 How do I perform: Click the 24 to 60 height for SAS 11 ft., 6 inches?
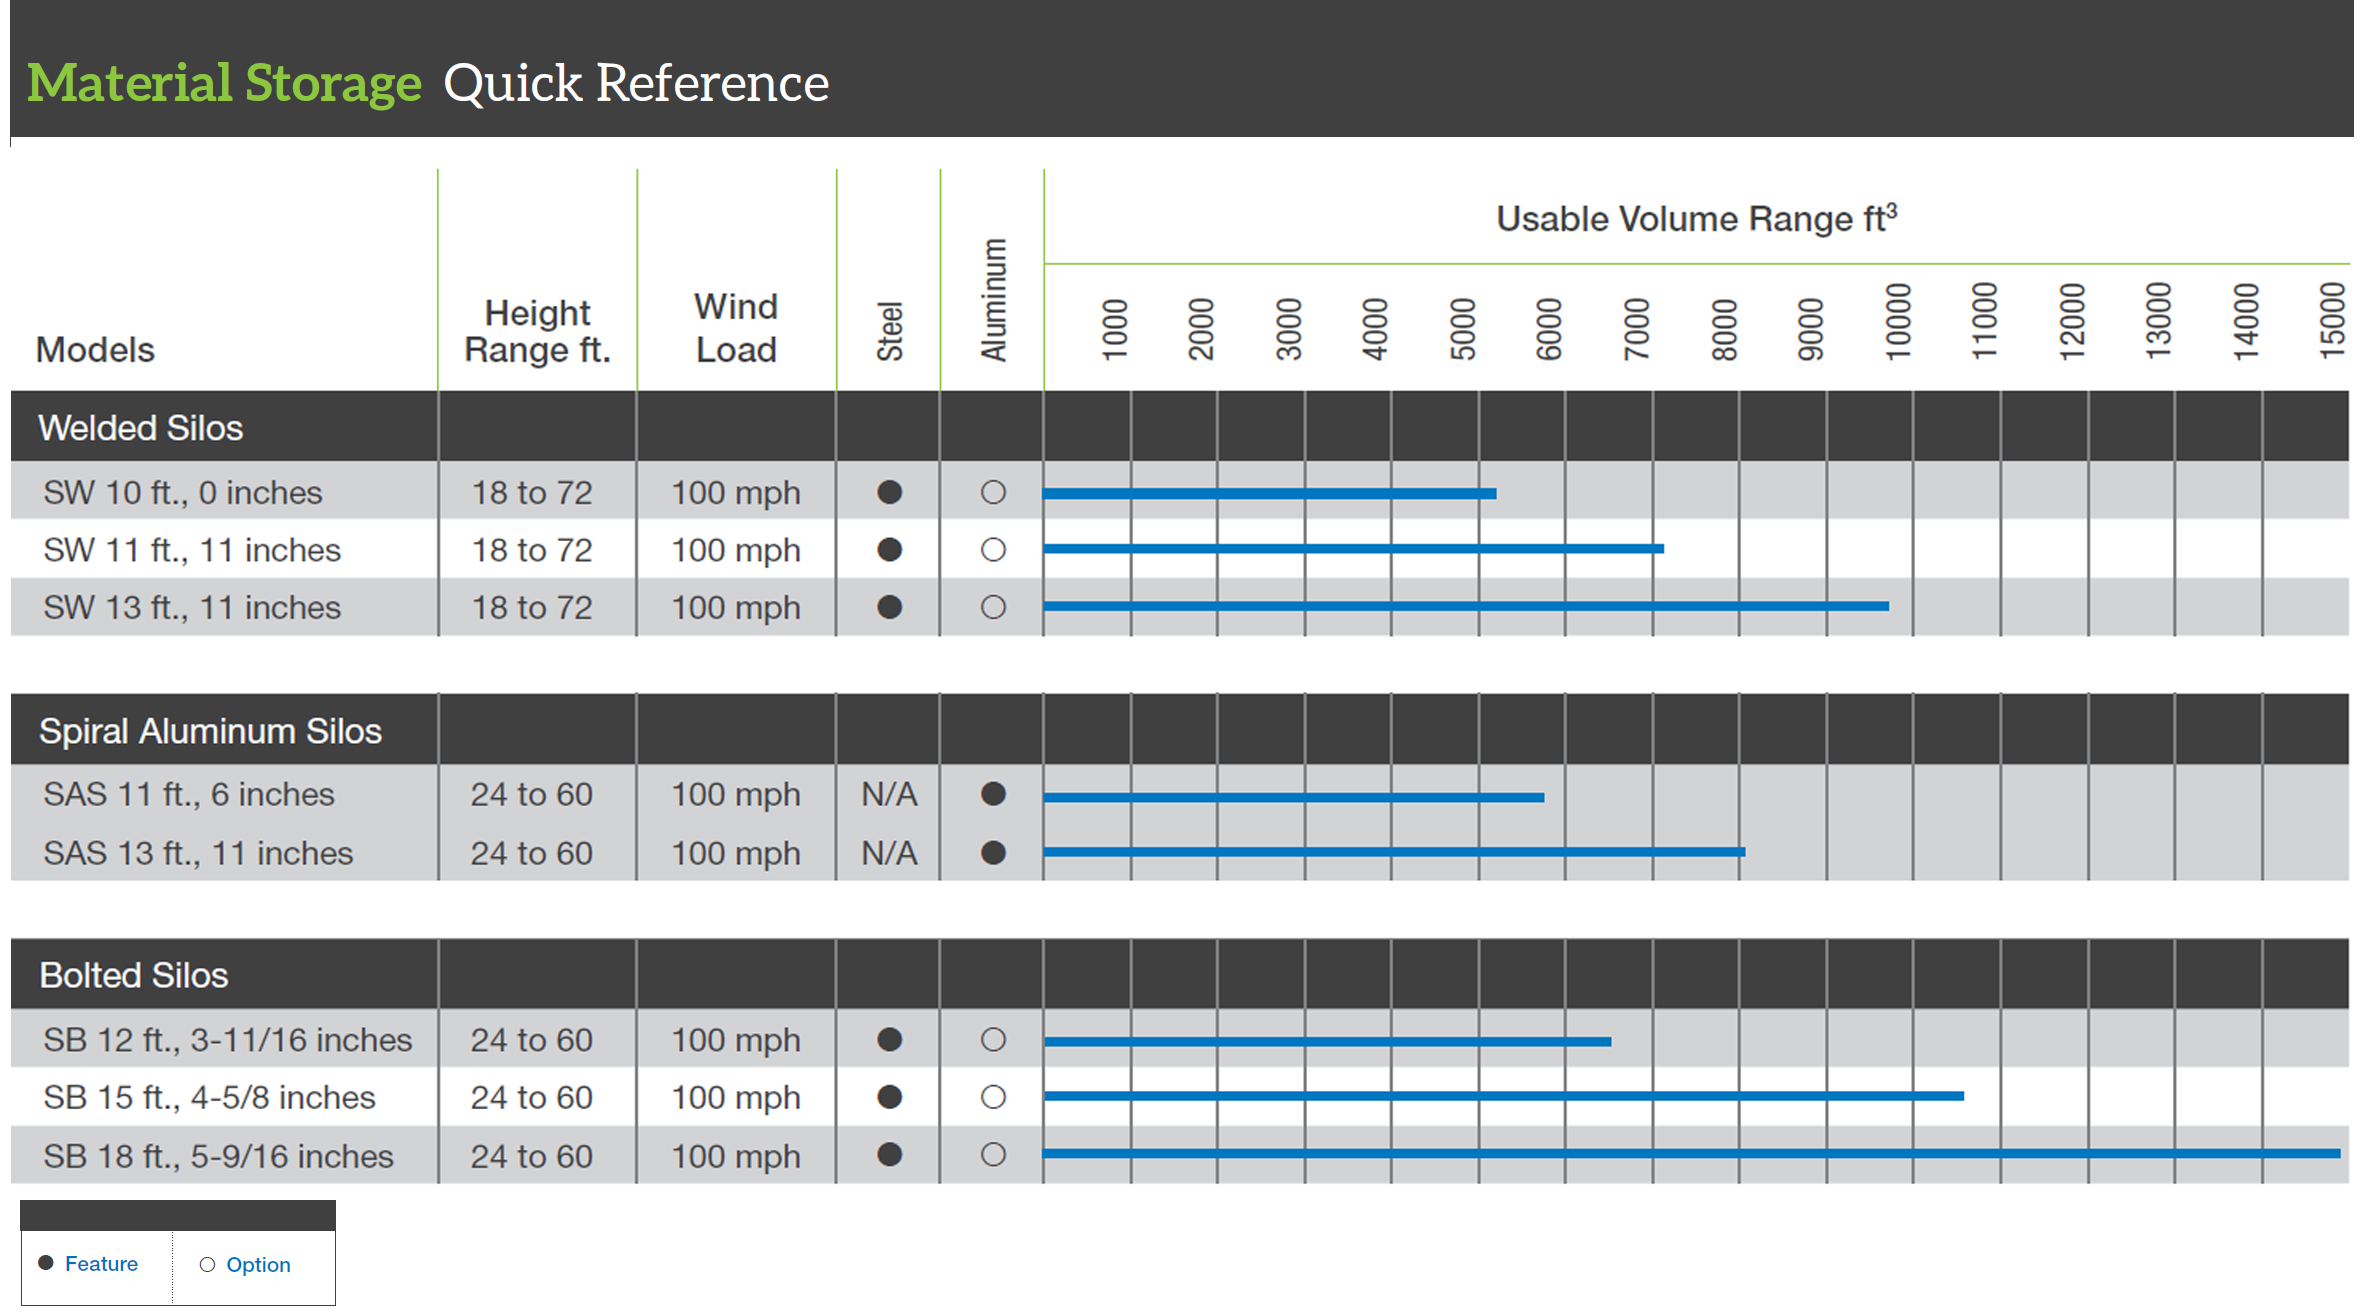[x=532, y=794]
